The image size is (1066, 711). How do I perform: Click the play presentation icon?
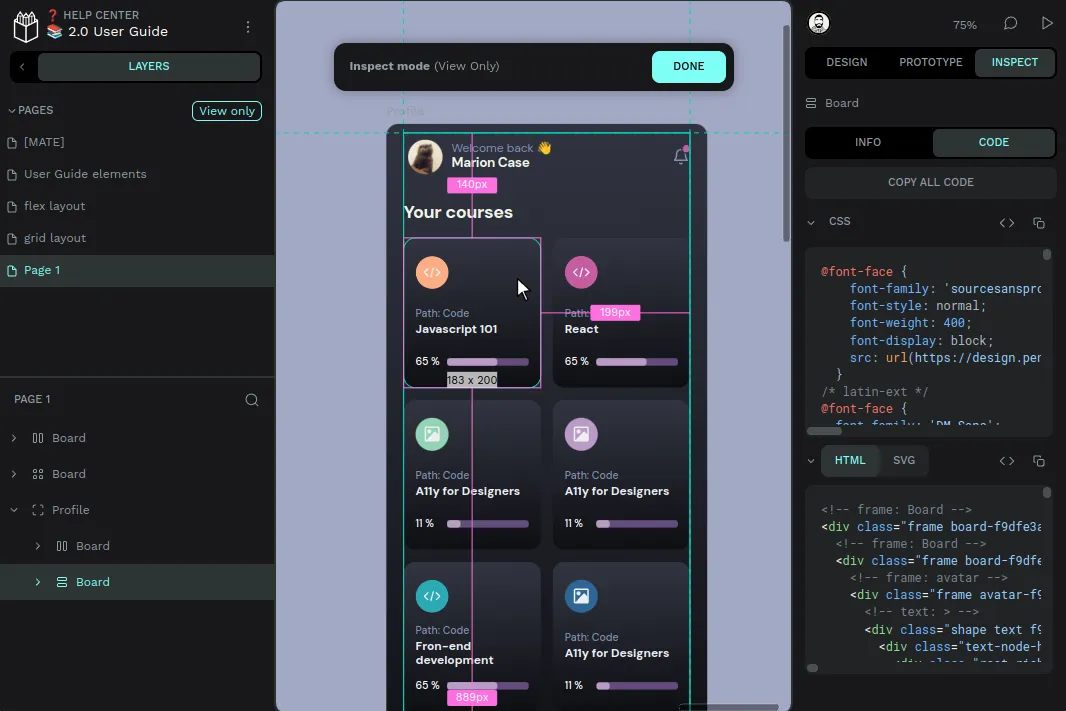pyautogui.click(x=1047, y=24)
